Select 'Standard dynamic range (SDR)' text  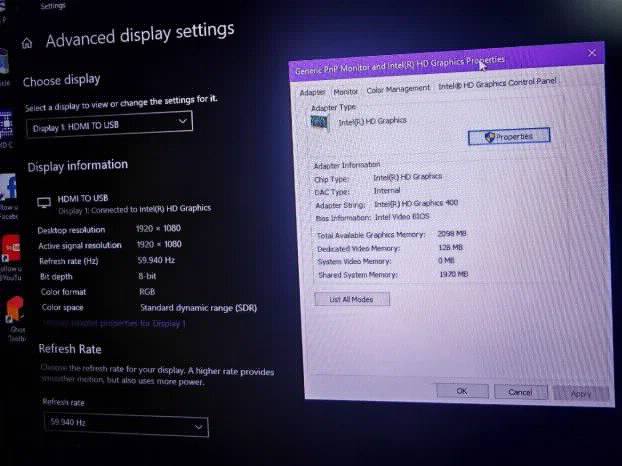199,308
